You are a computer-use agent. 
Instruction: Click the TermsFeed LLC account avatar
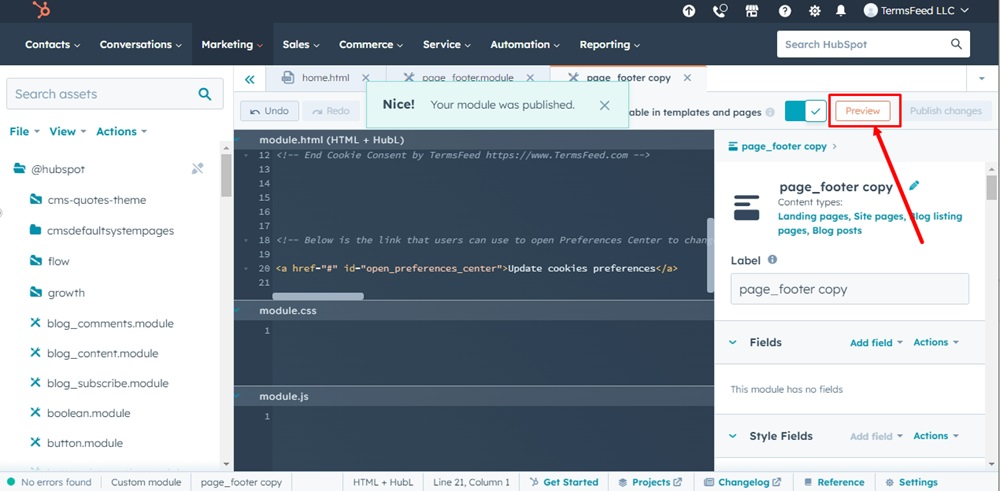click(x=871, y=10)
